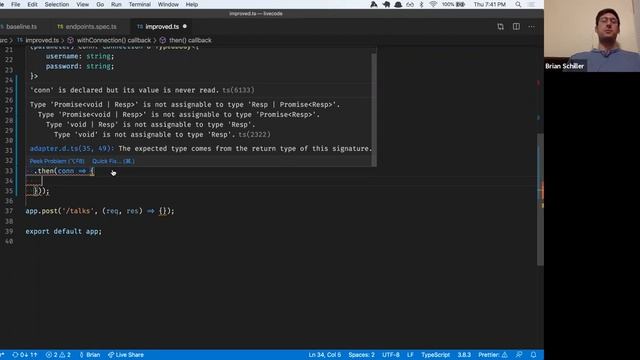Image resolution: width=640 pixels, height=360 pixels.
Task: Open the editor More Actions ellipsis
Action: pos(531,27)
